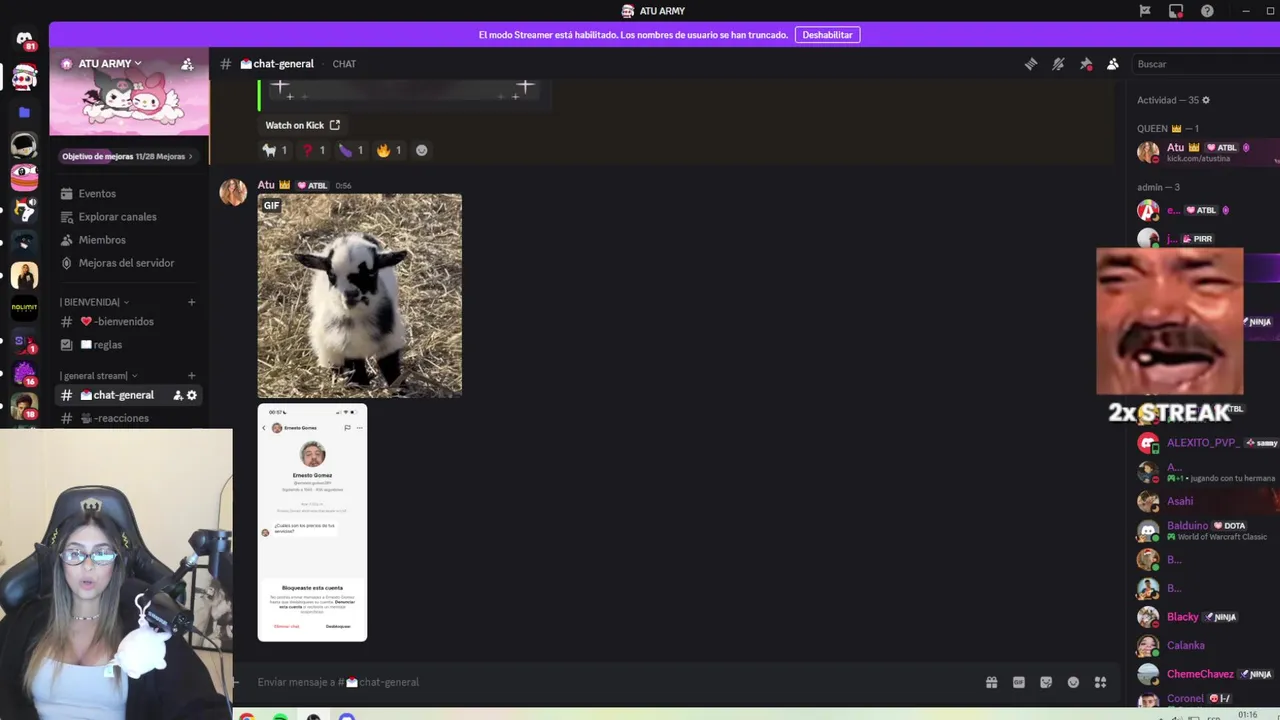Viewport: 1280px width, 720px height.
Task: Open the GIF picker
Action: coord(1018,682)
